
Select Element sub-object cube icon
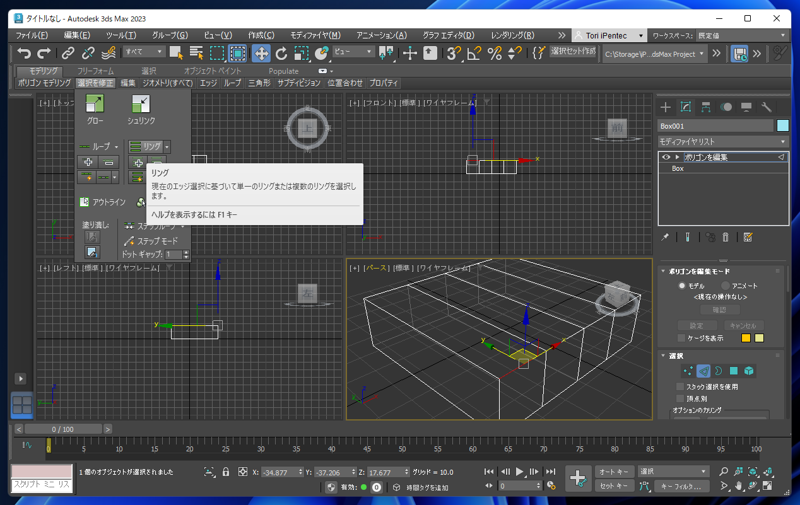pyautogui.click(x=748, y=371)
